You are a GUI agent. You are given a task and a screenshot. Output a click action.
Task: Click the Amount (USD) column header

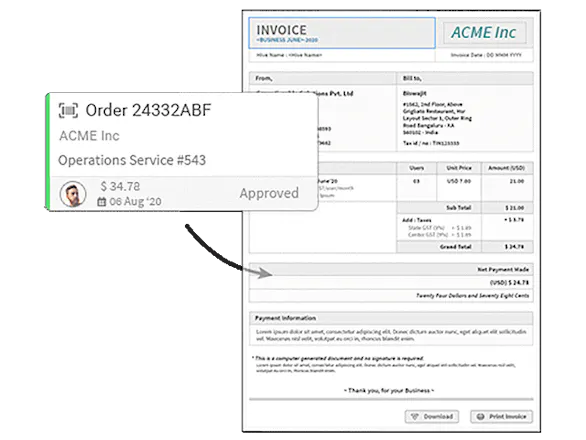pos(506,168)
